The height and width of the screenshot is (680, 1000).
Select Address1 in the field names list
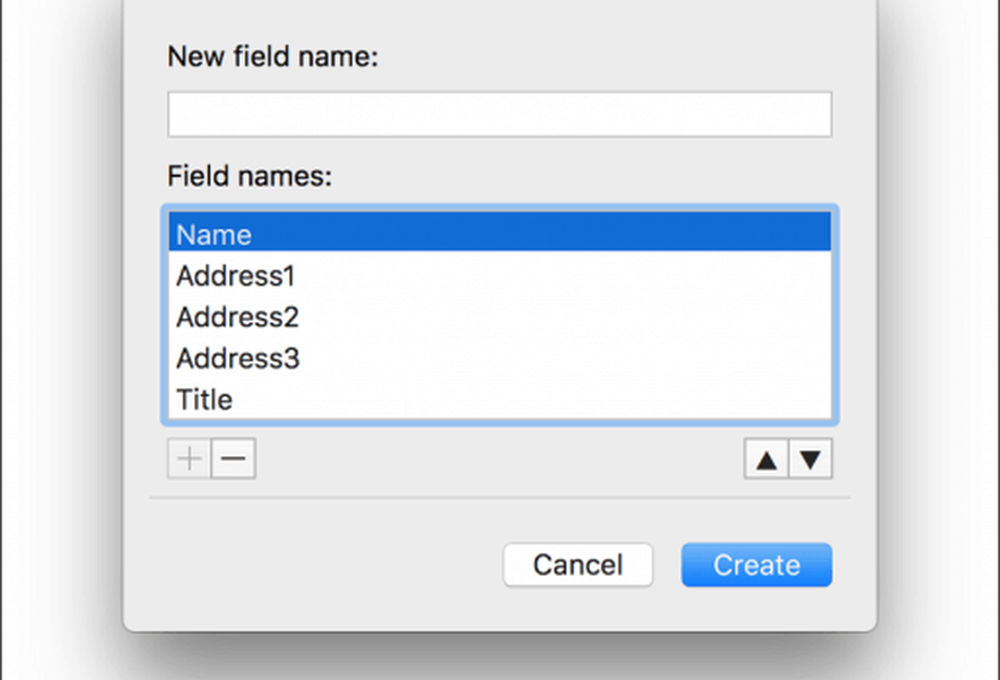[x=499, y=276]
